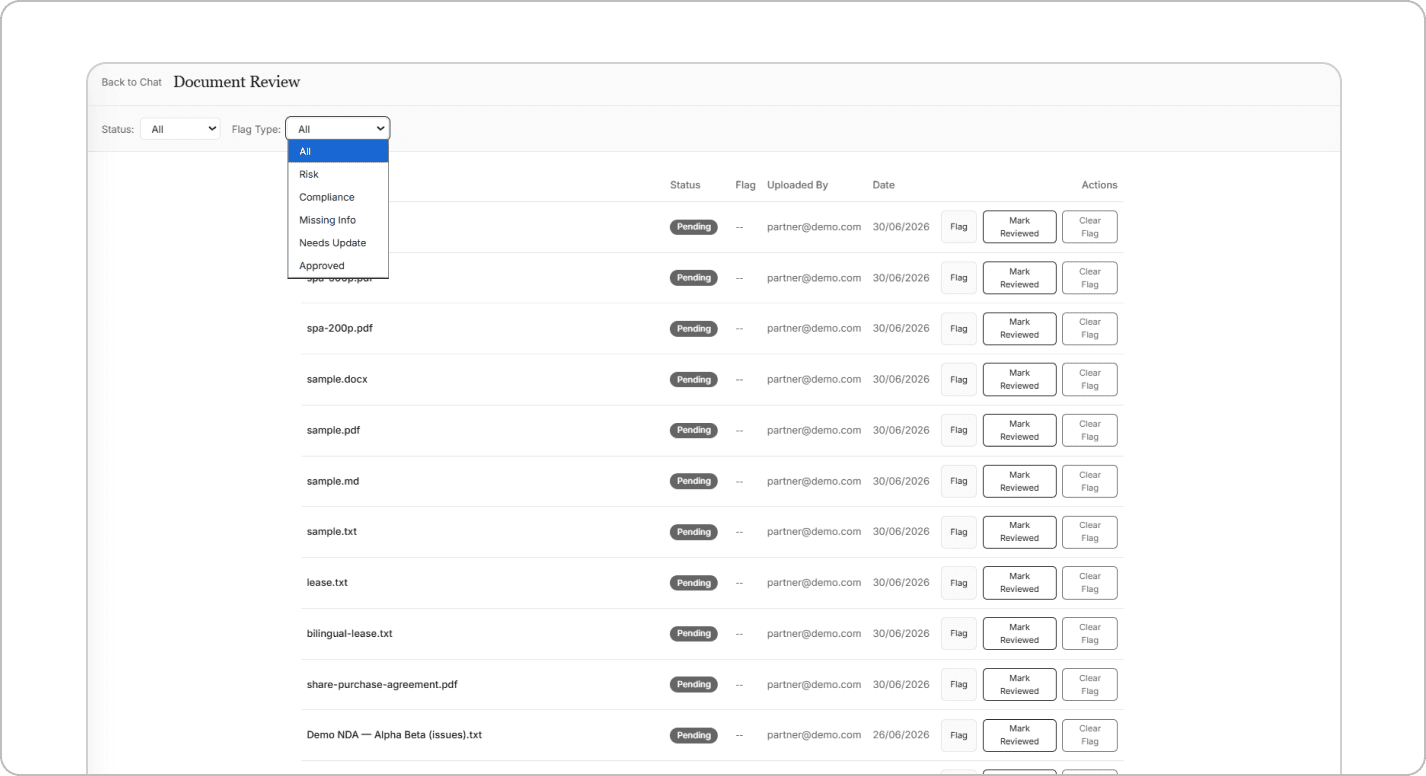1426x776 pixels.
Task: Click the sample.docx file name
Action: click(337, 379)
